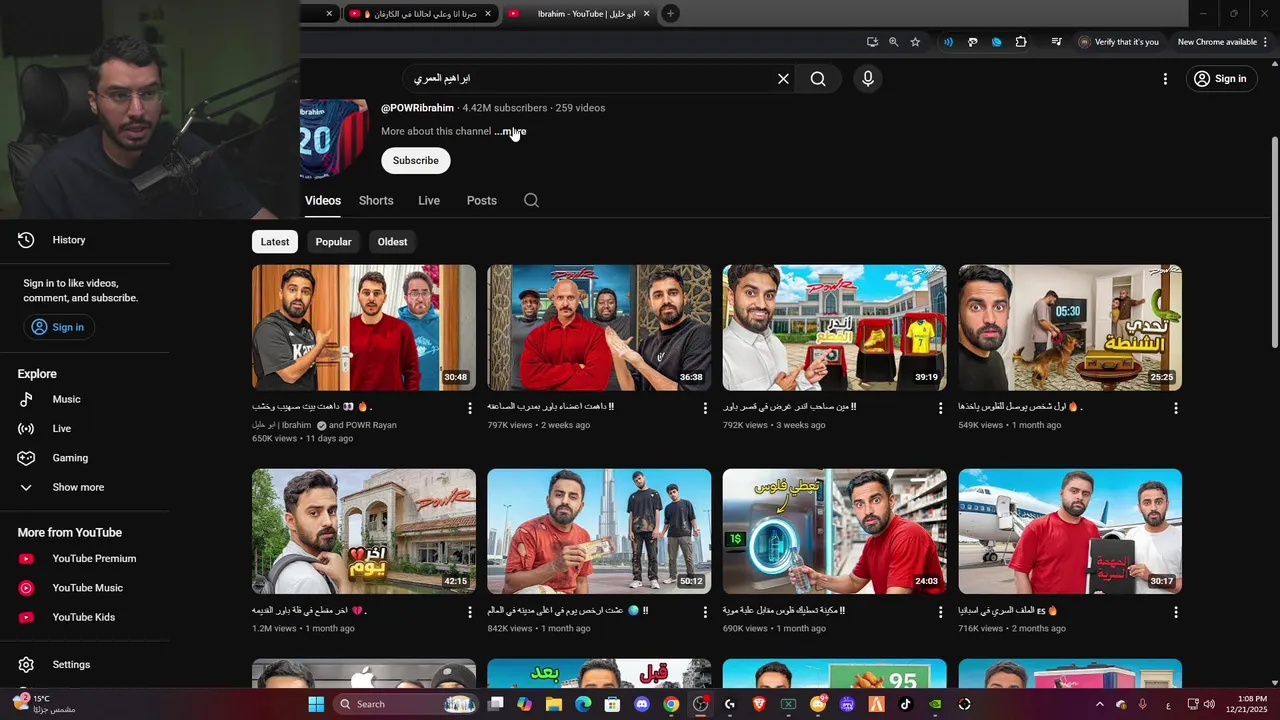Viewport: 1280px width, 720px height.
Task: Open options for the 42:15 video
Action: pos(469,612)
